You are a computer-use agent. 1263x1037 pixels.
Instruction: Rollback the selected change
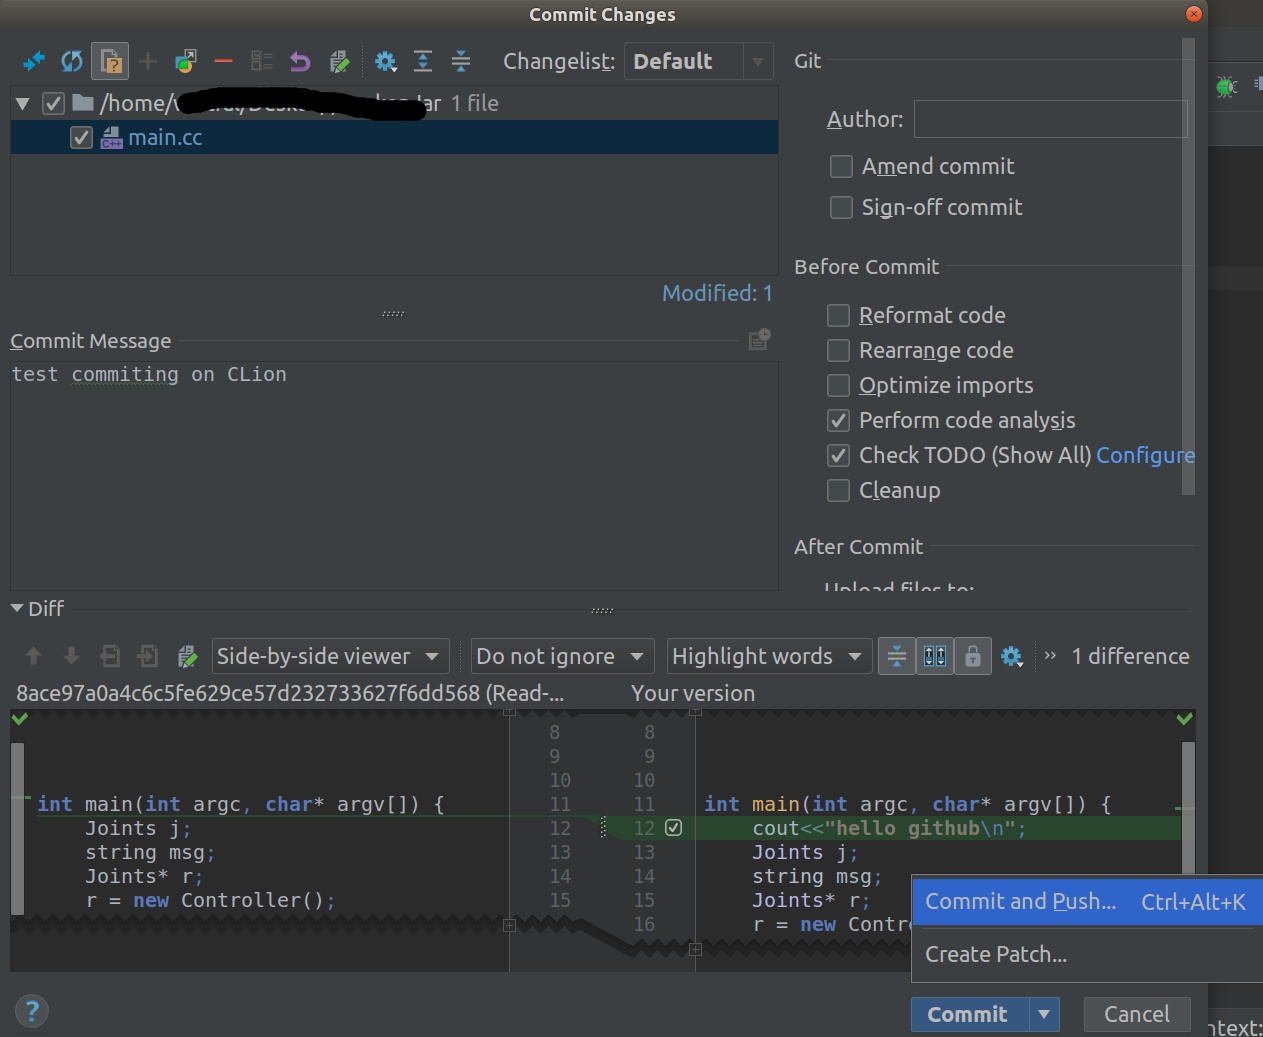[x=299, y=61]
